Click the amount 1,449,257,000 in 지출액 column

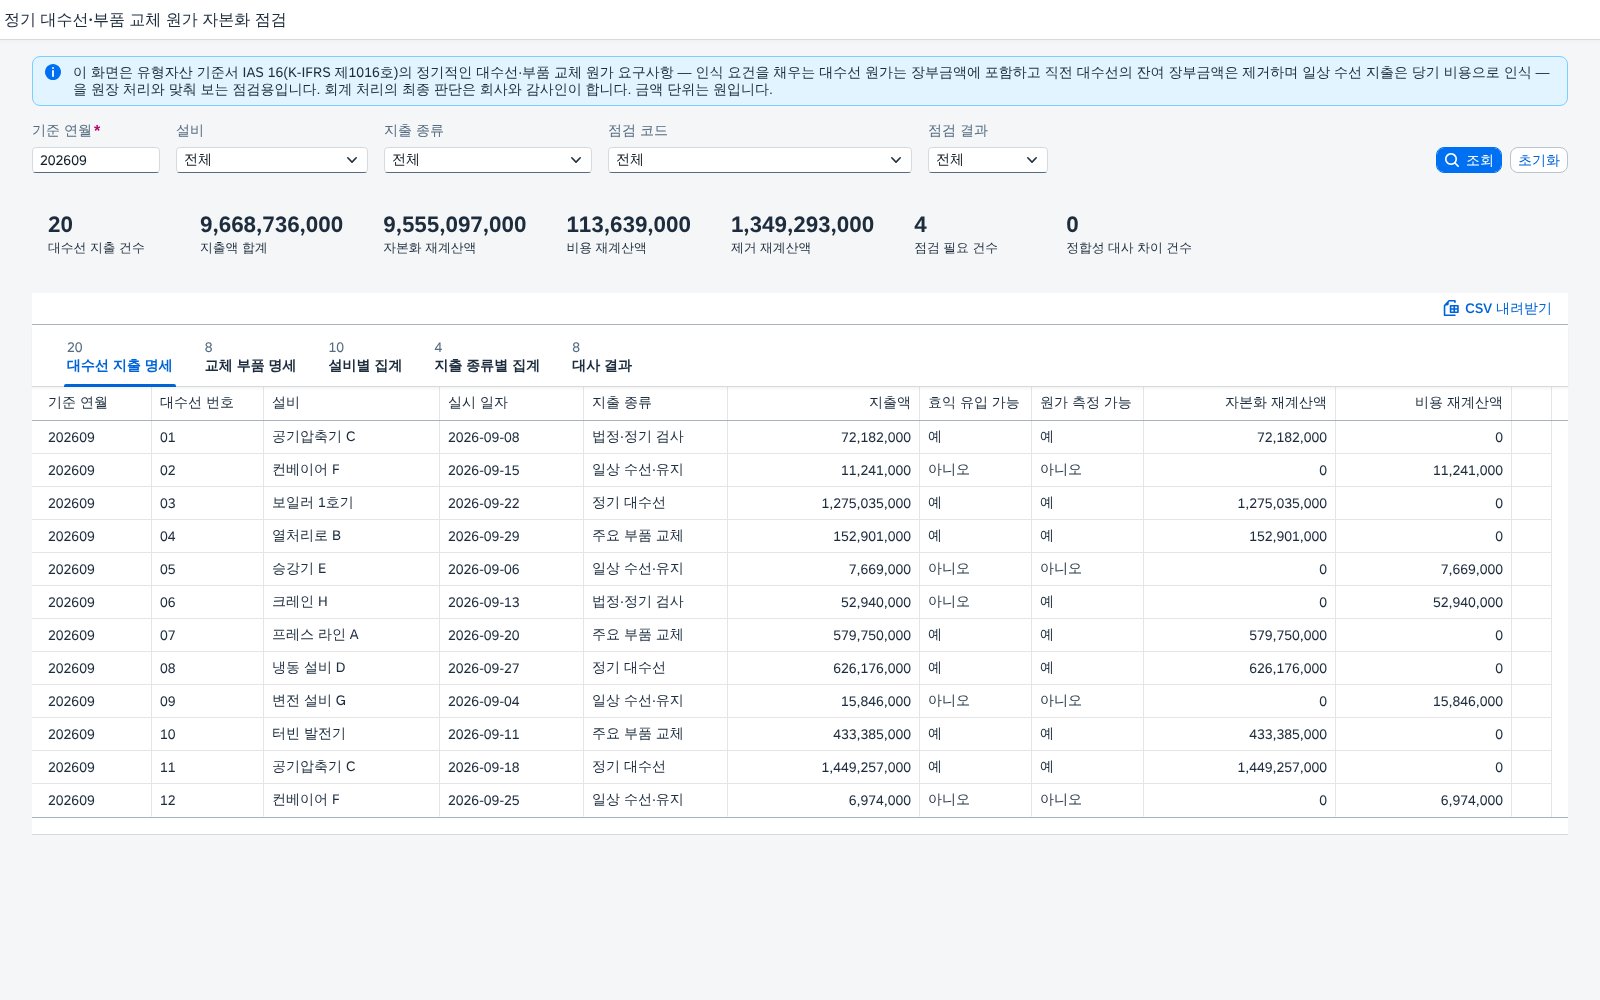tap(866, 767)
